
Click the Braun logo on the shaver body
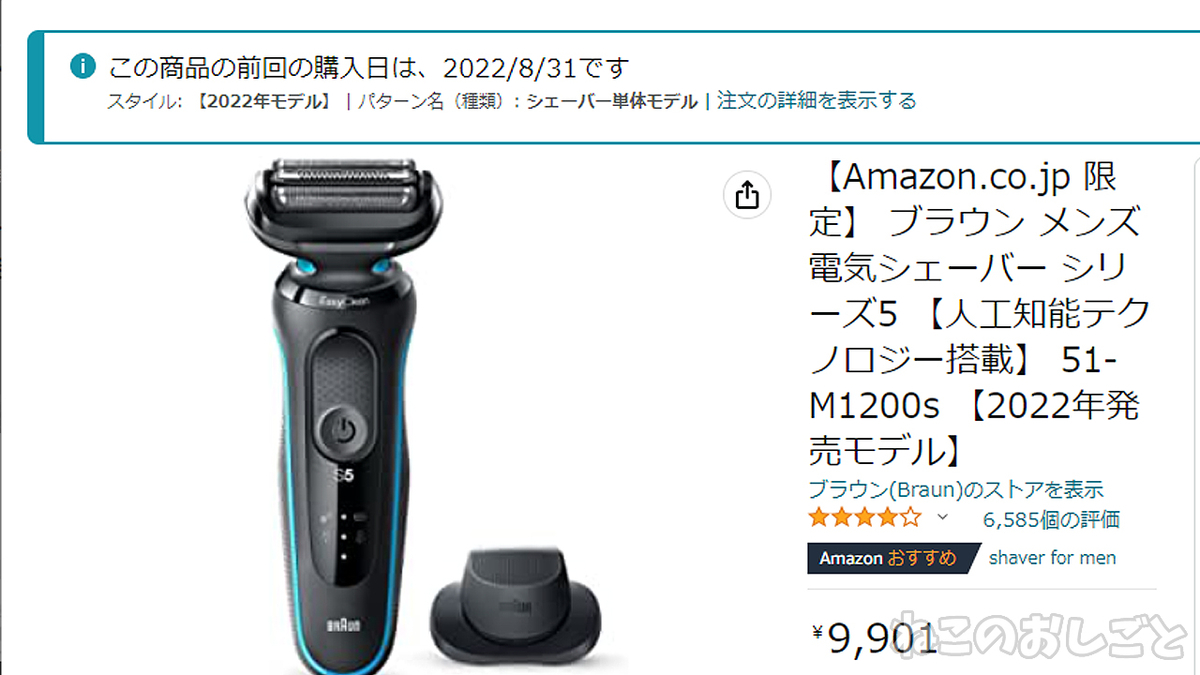[344, 626]
